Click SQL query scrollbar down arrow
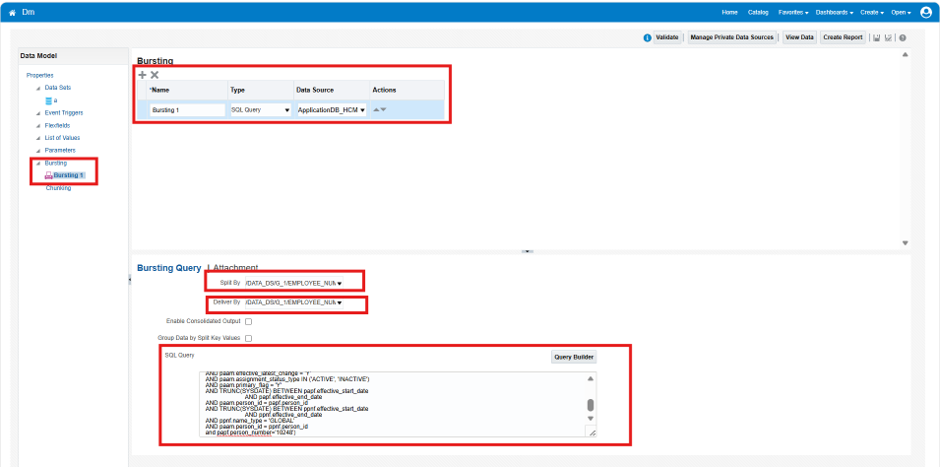The image size is (940, 467). pyautogui.click(x=590, y=418)
